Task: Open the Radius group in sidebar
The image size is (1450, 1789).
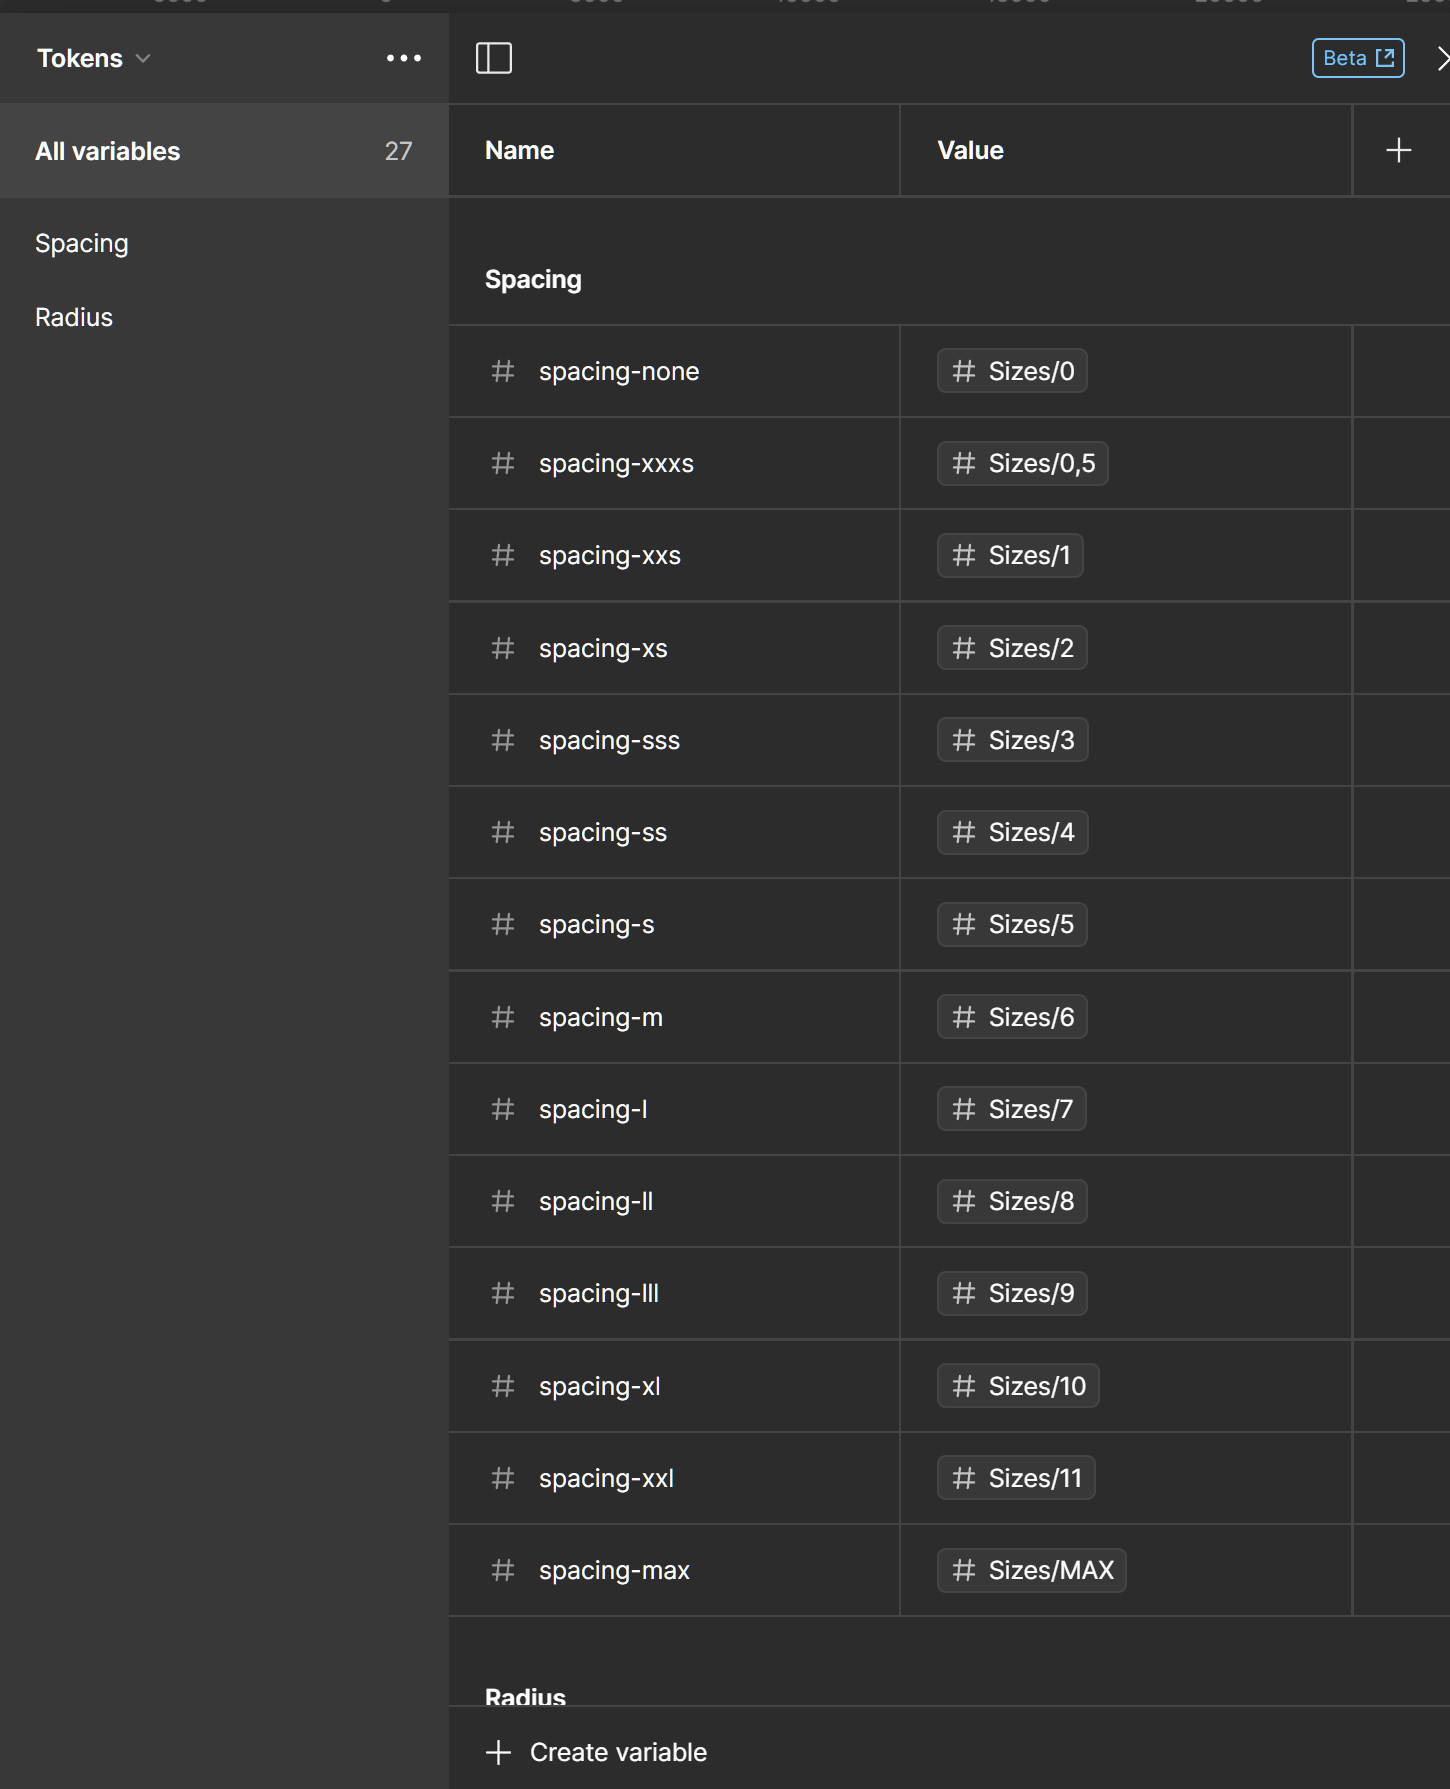Action: (x=74, y=317)
